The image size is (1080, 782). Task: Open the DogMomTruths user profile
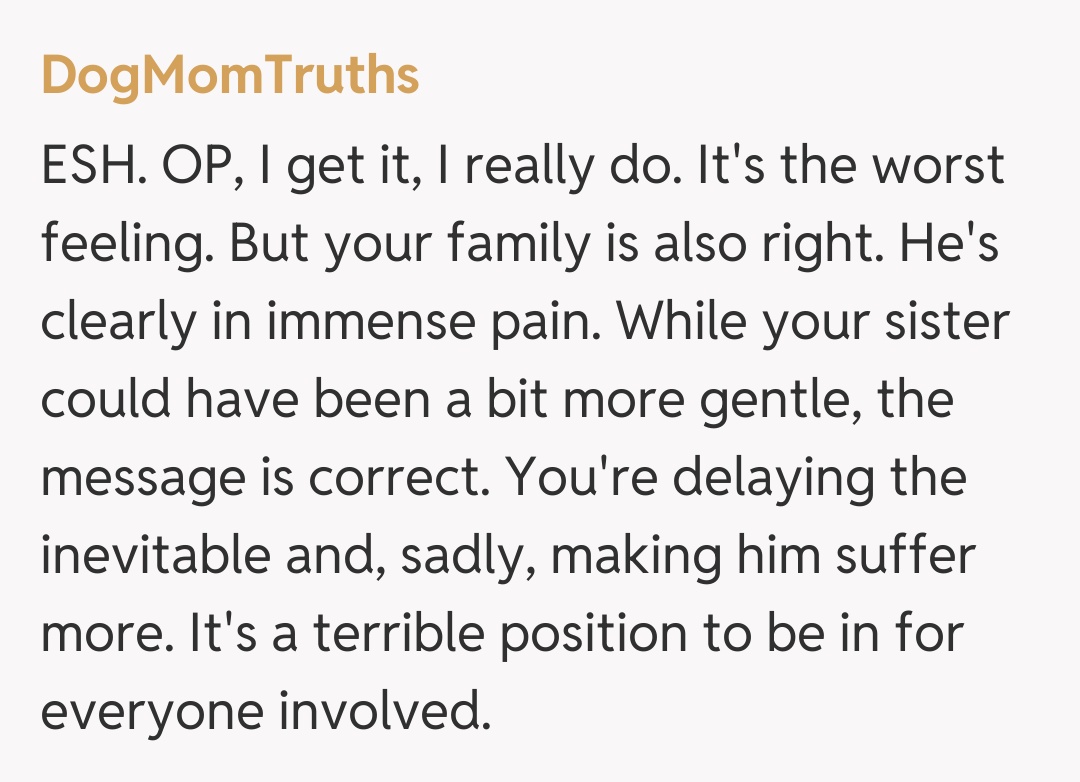pyautogui.click(x=229, y=75)
